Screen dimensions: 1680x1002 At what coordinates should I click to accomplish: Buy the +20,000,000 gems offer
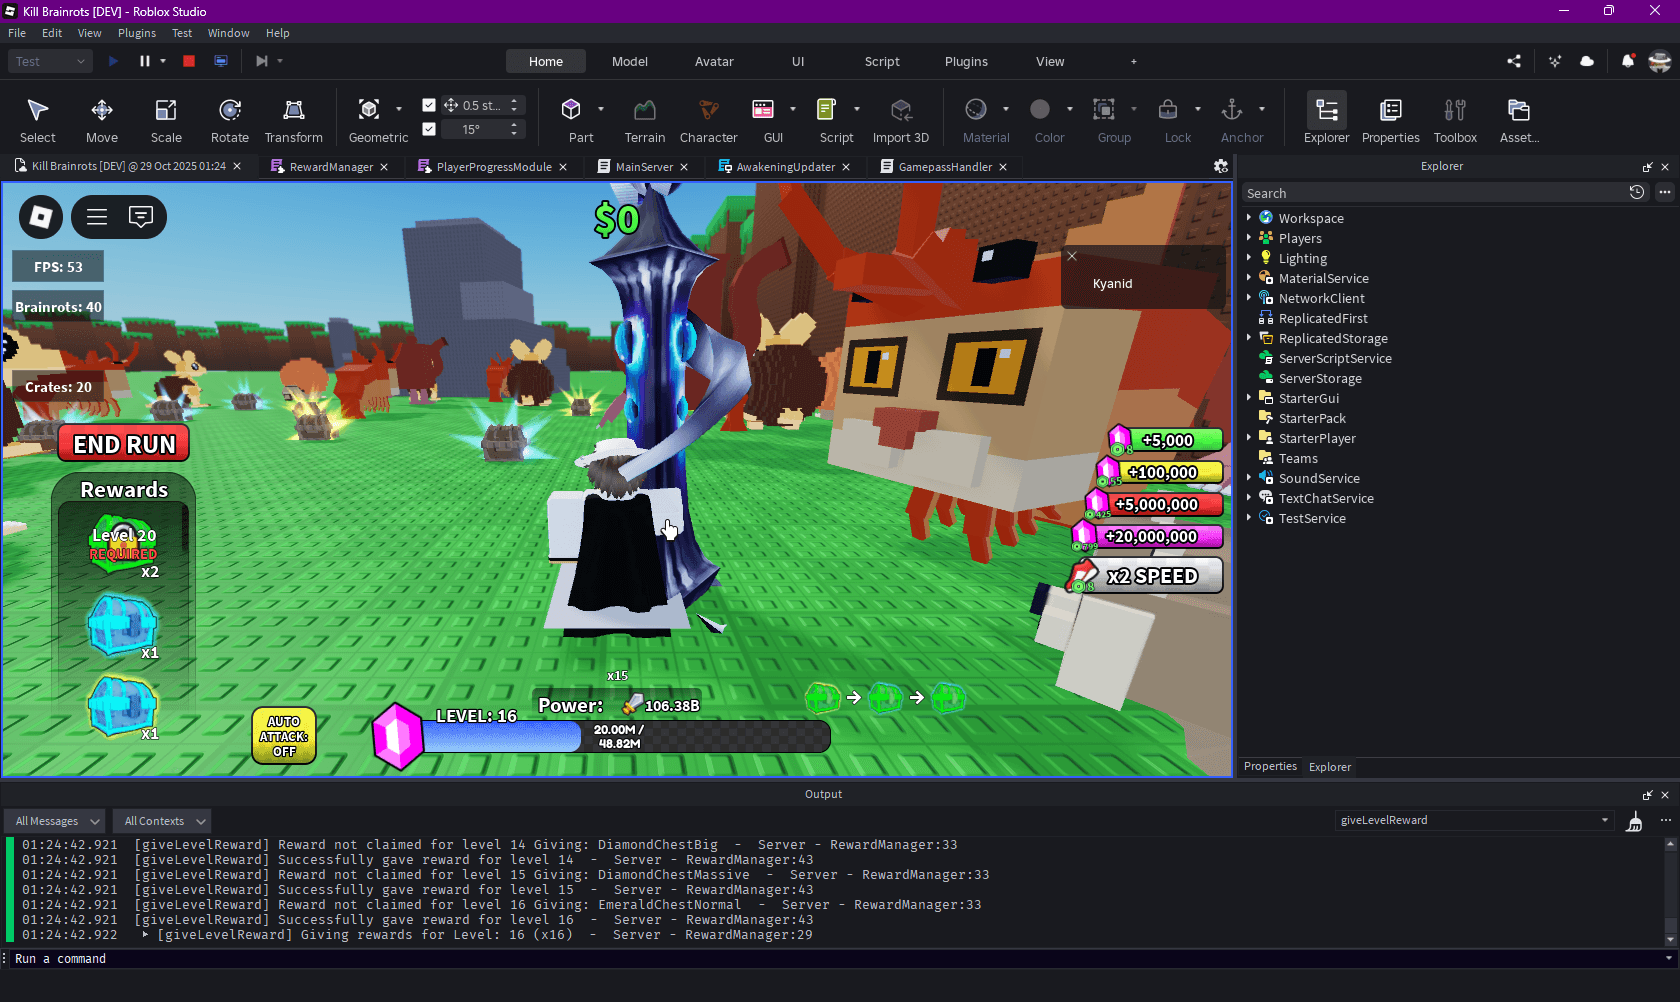point(1149,536)
